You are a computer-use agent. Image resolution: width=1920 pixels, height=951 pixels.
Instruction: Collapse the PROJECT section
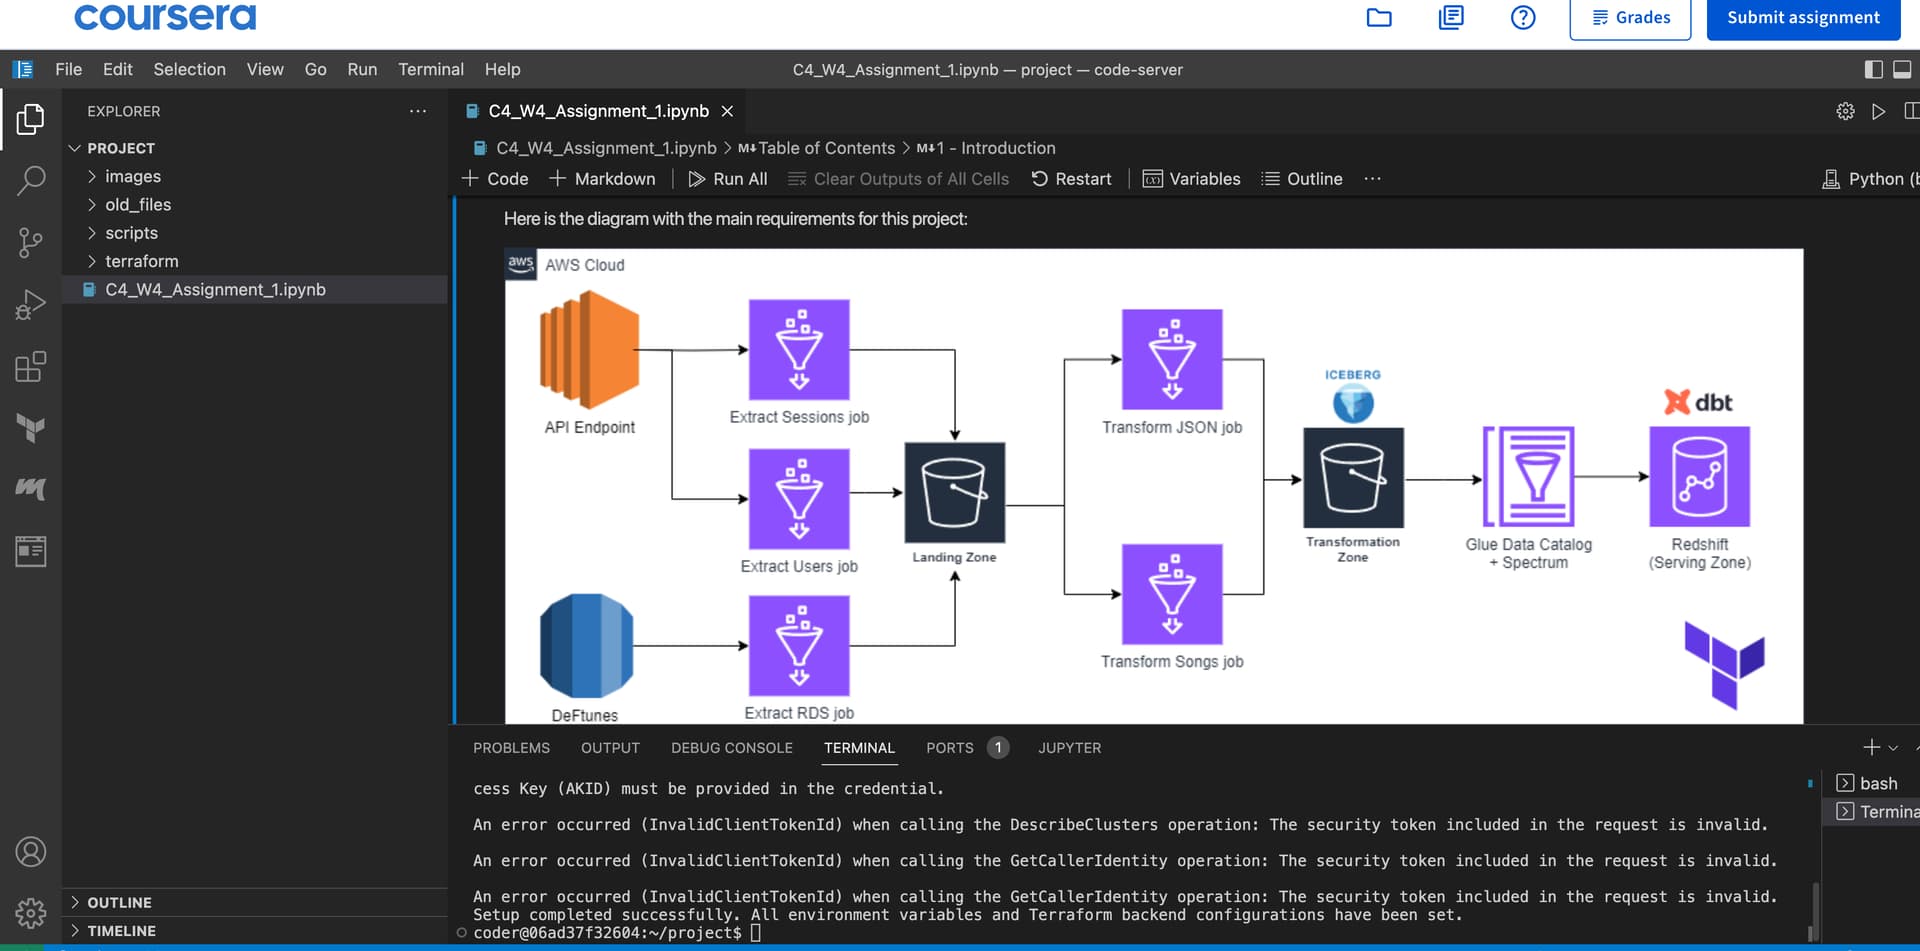coord(255,148)
